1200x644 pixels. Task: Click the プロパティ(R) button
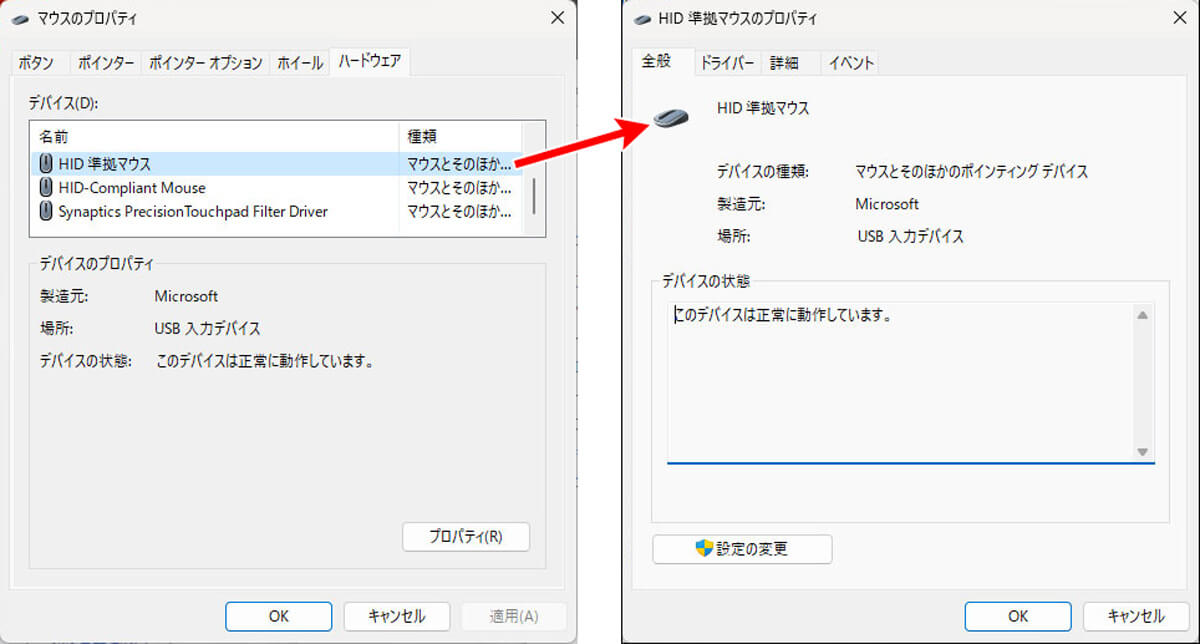[466, 537]
